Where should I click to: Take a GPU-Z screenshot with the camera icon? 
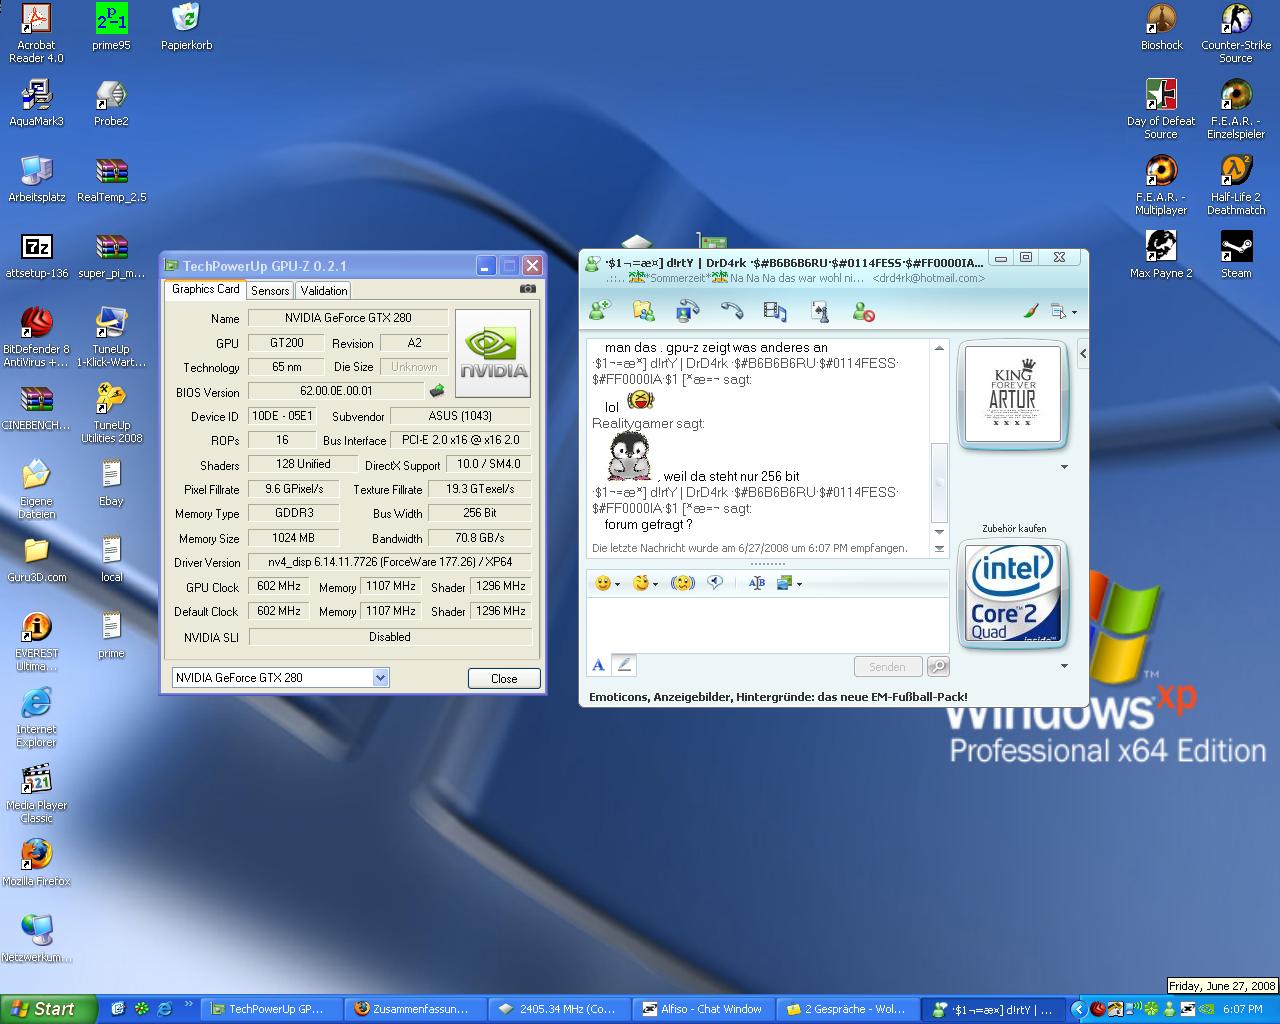point(527,289)
